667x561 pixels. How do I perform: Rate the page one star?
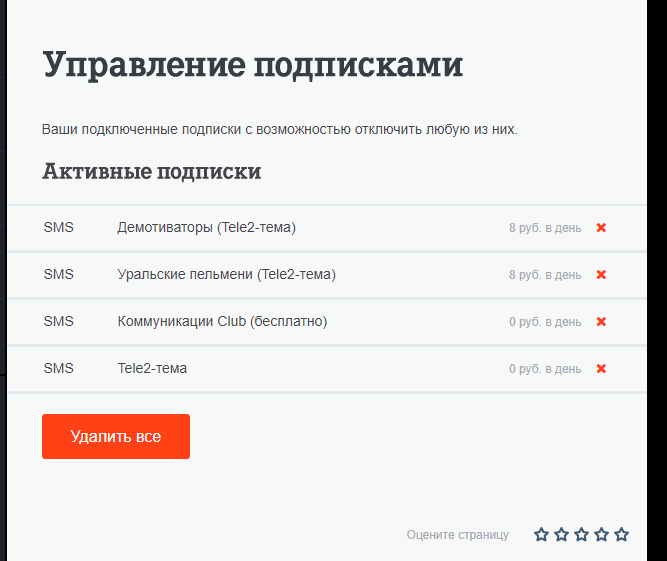pyautogui.click(x=541, y=535)
